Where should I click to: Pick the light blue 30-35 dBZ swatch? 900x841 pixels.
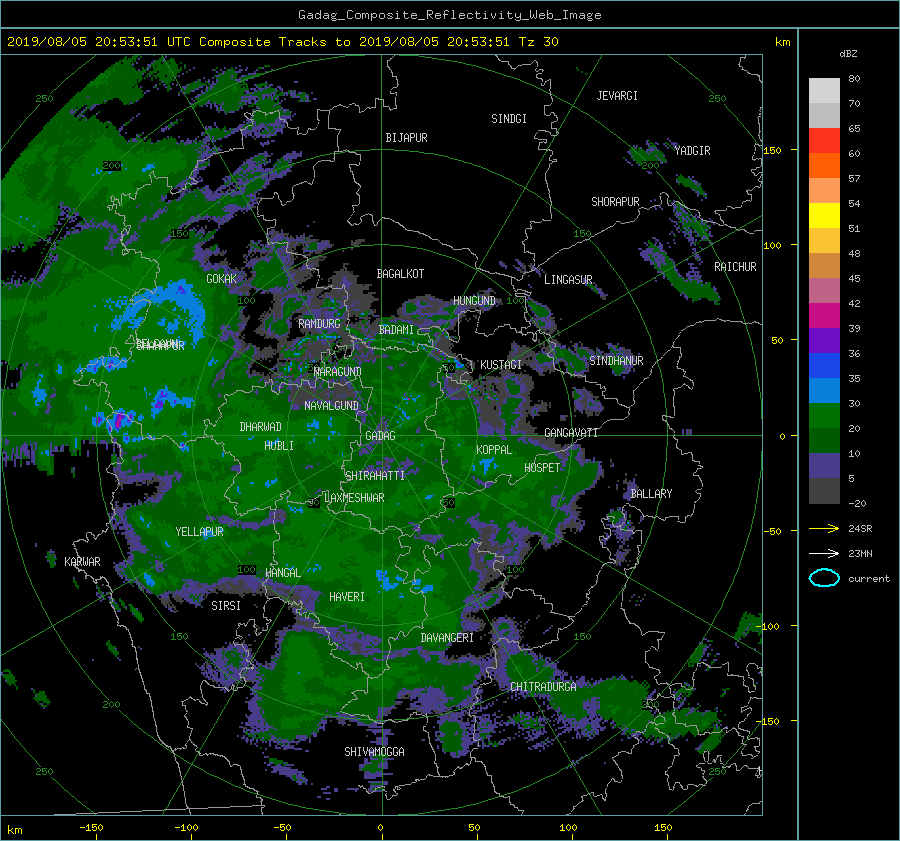tap(824, 391)
